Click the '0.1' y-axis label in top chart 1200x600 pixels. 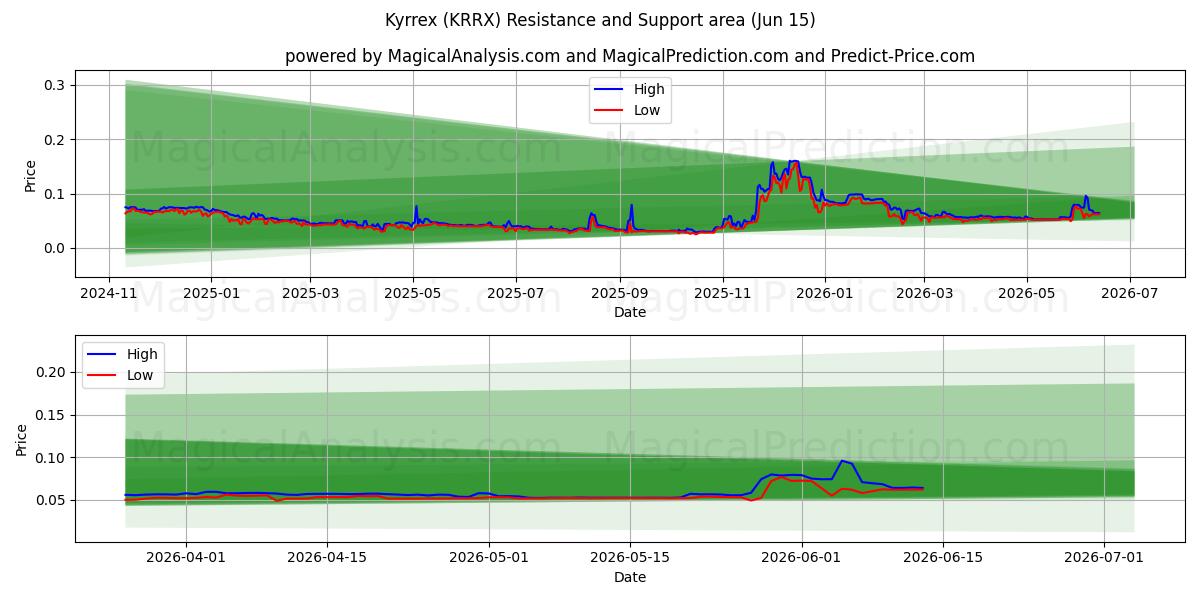(x=55, y=194)
